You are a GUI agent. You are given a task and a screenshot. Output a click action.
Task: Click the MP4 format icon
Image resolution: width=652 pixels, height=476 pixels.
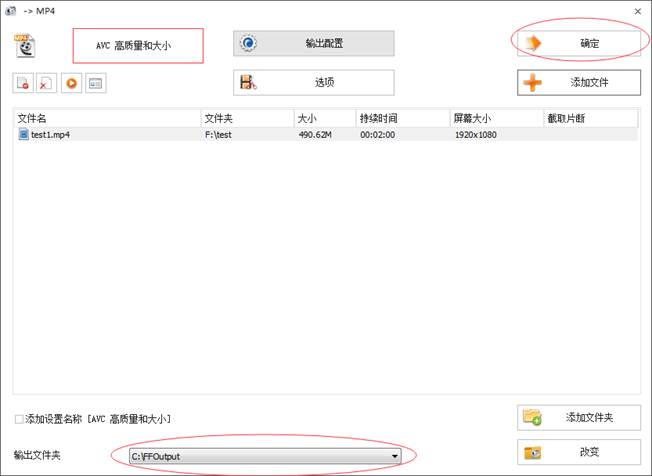(x=25, y=45)
